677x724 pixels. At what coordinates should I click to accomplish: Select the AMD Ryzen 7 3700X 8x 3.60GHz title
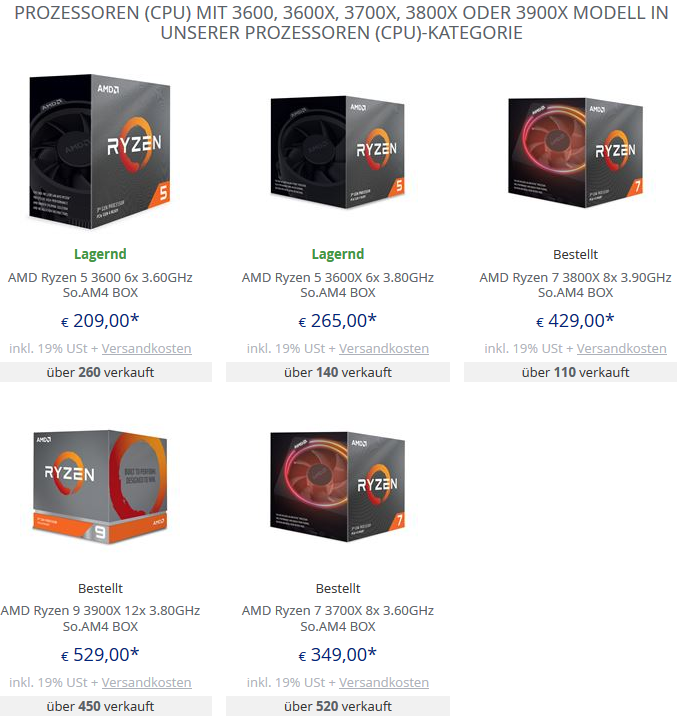337,618
